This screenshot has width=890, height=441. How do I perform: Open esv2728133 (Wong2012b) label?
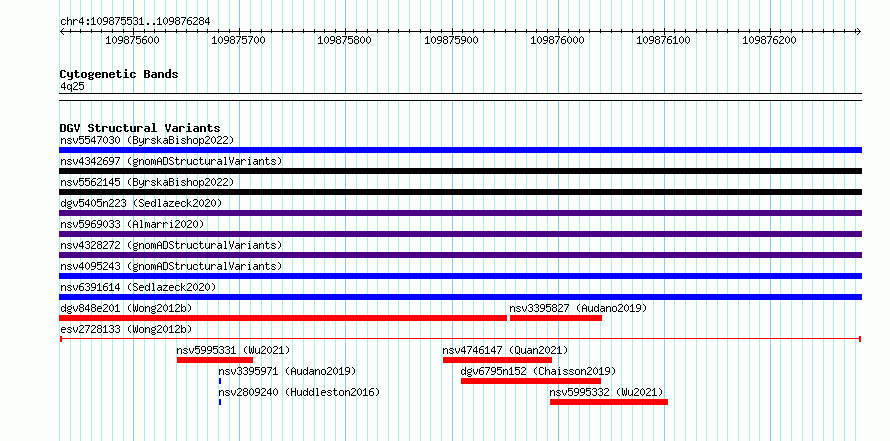[126, 329]
